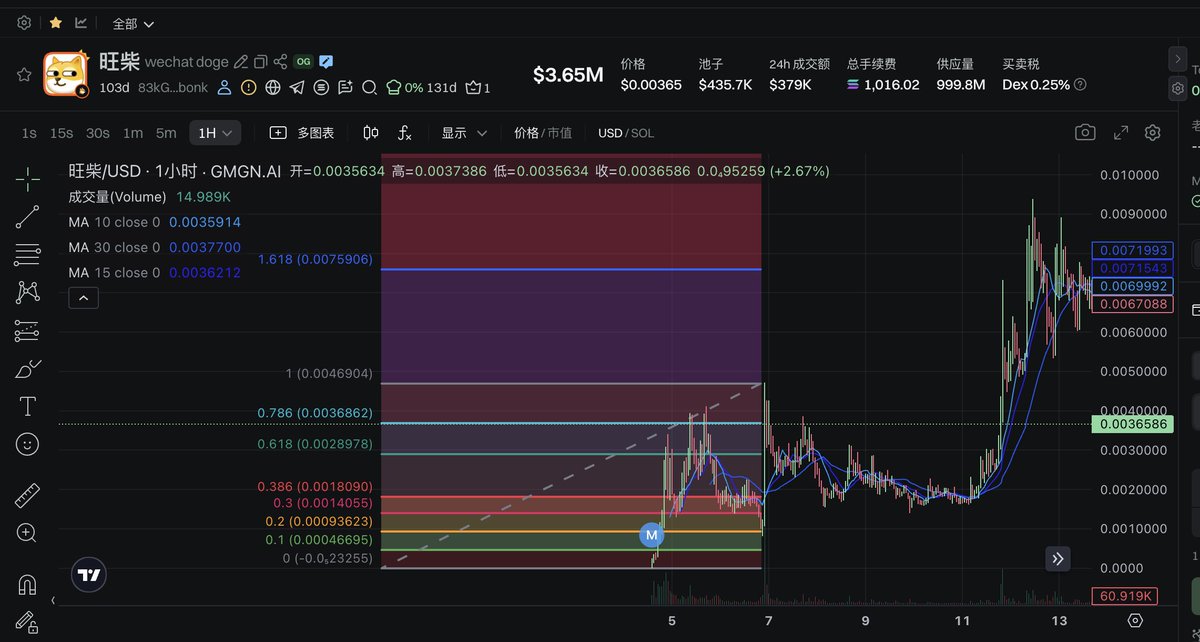Expand the 显示 display dropdown
The width and height of the screenshot is (1200, 642).
coord(464,133)
